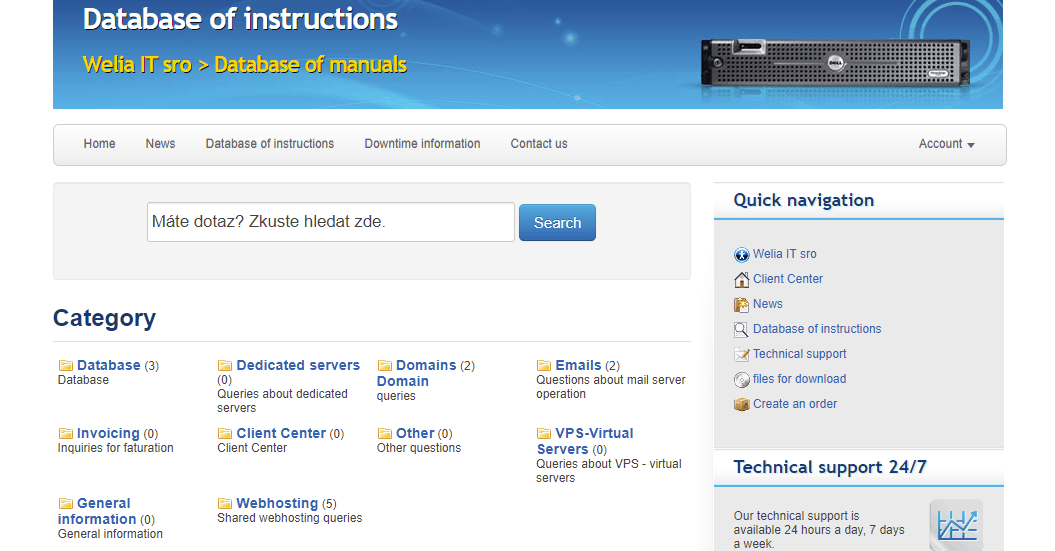Viewport: 1055px width, 551px height.
Task: Follow the Create an order link
Action: click(x=795, y=404)
